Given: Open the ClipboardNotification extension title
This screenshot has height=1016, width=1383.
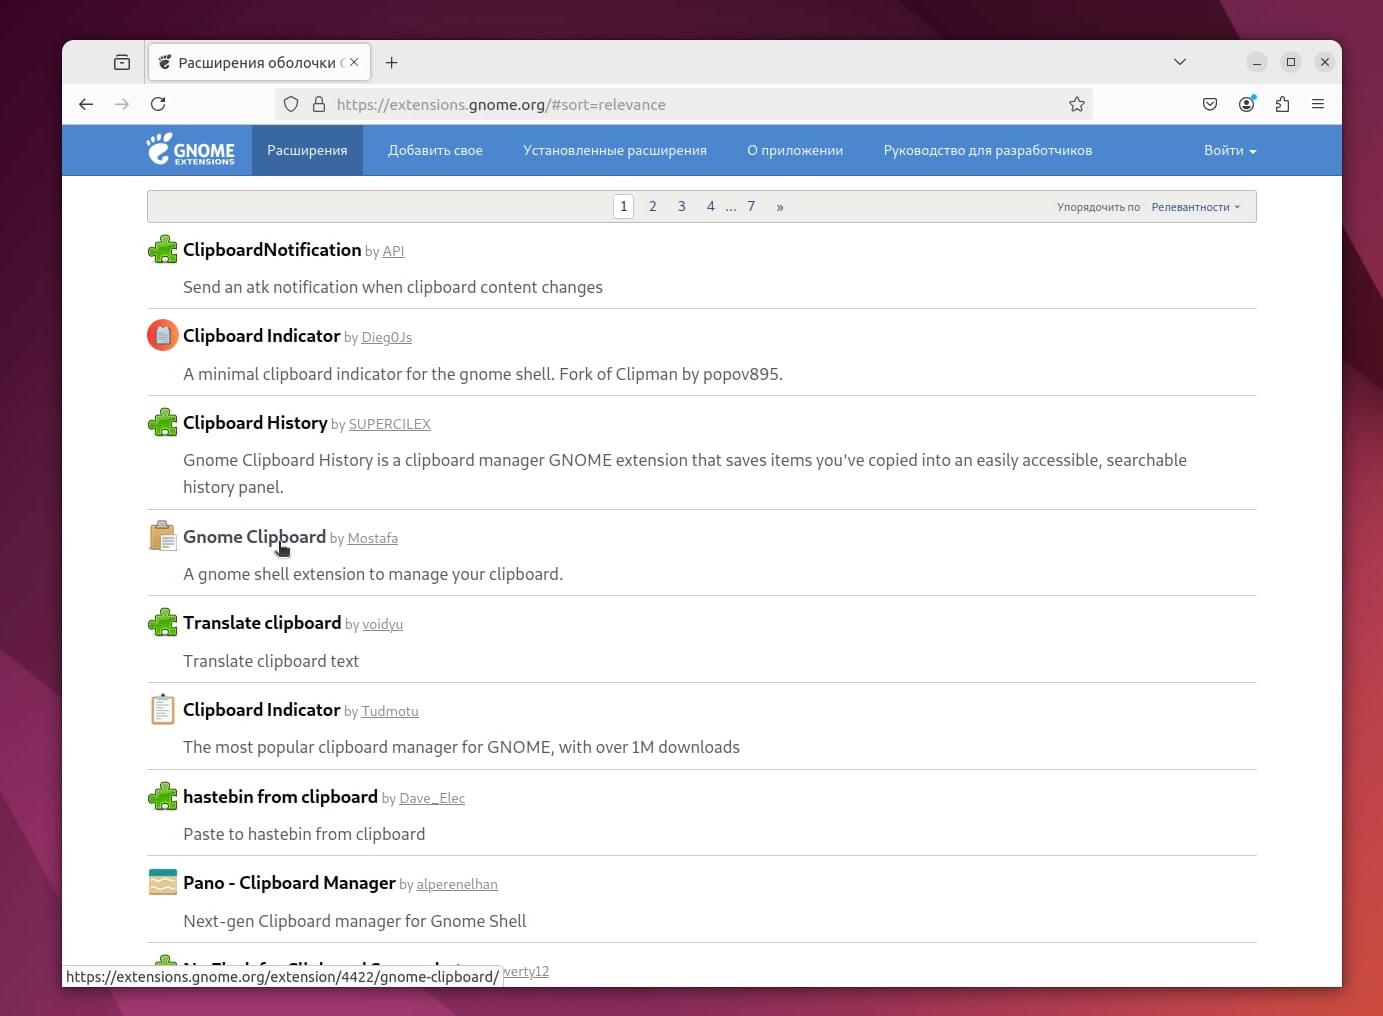Looking at the screenshot, I should [x=272, y=249].
